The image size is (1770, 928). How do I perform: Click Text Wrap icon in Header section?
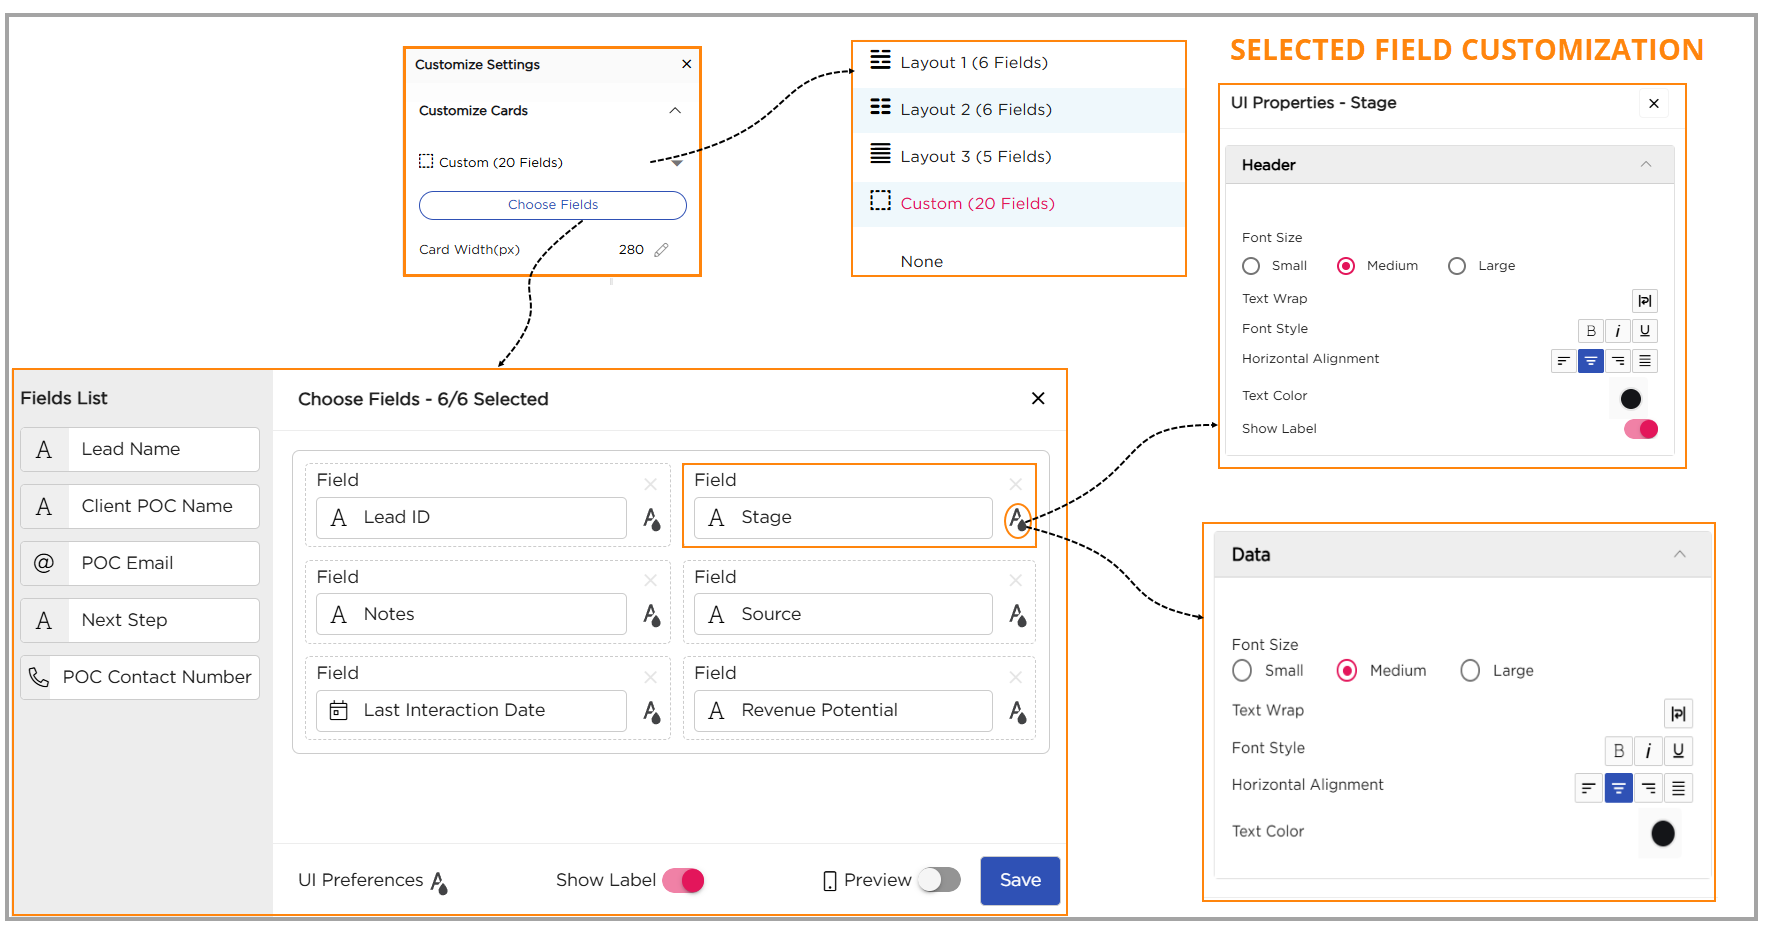pos(1644,301)
